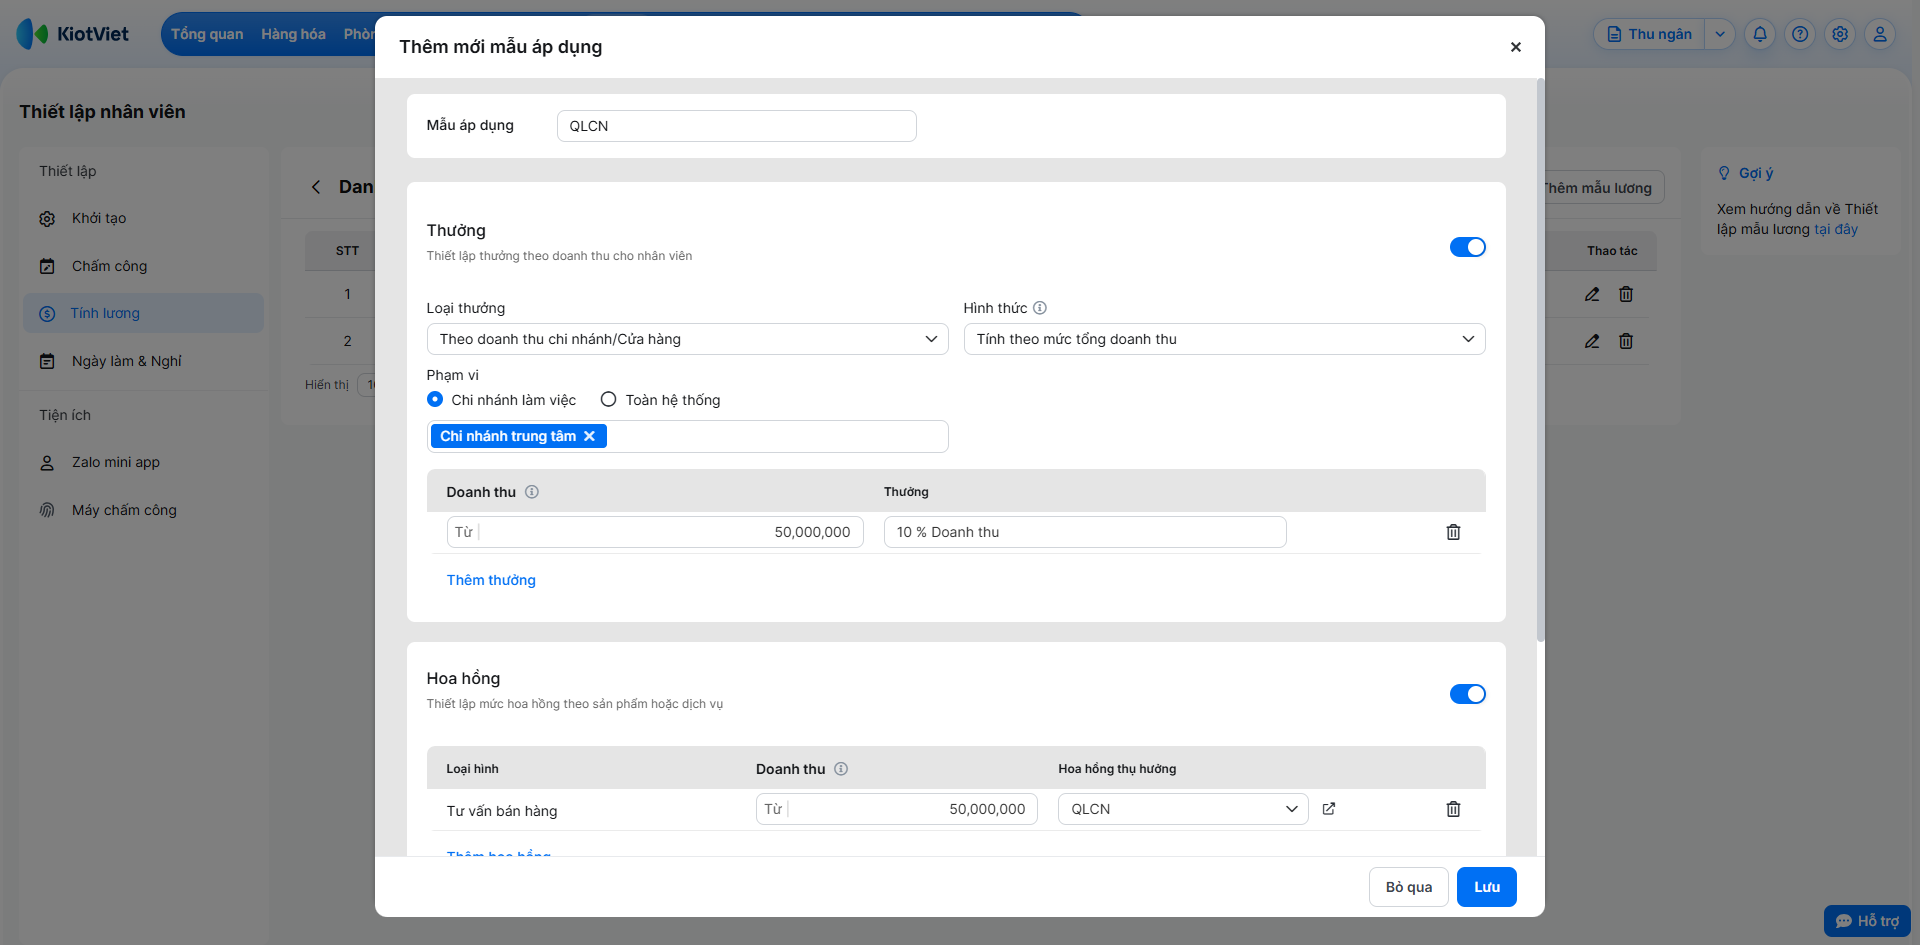Go to Máy chấm công in the sidebar
The width and height of the screenshot is (1920, 945).
point(144,510)
